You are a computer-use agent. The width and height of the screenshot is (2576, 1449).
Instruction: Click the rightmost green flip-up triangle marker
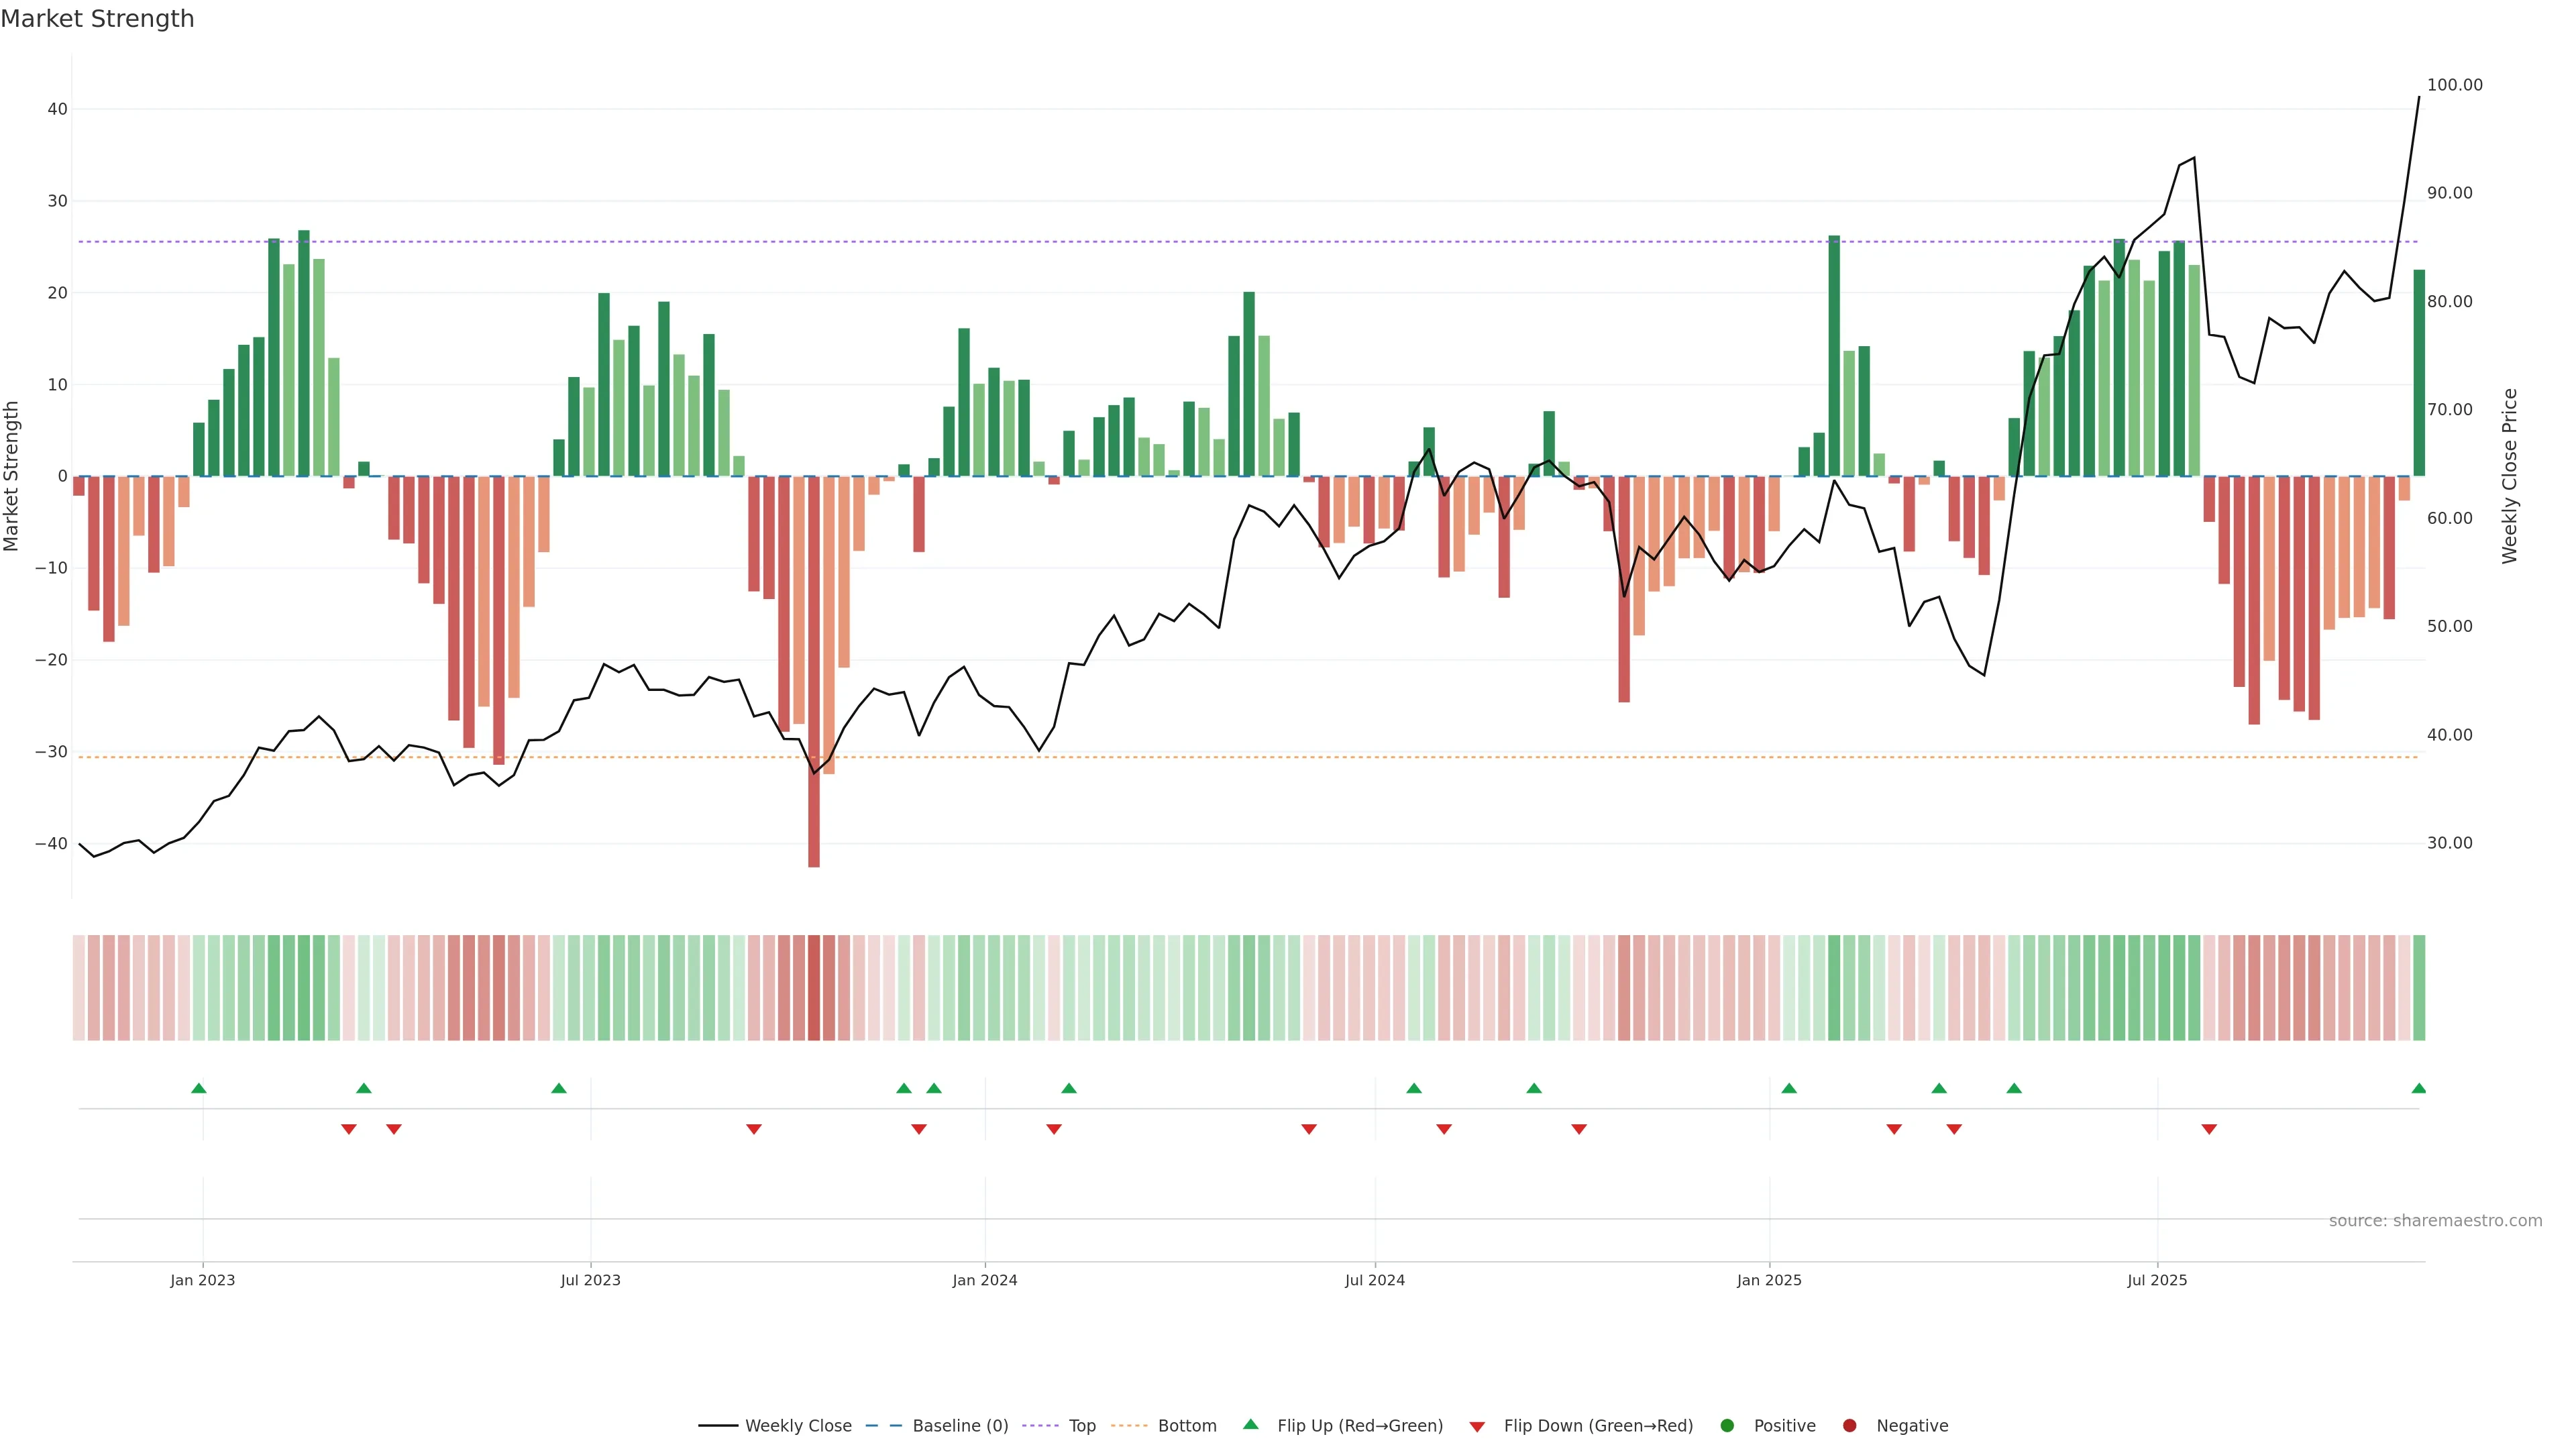[x=2418, y=1089]
